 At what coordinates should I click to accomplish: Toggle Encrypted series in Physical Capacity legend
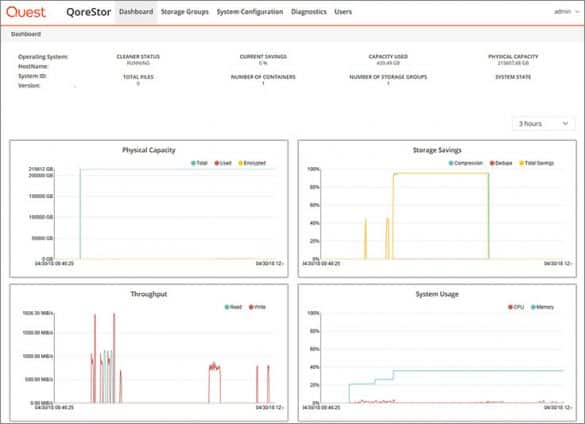pos(252,163)
